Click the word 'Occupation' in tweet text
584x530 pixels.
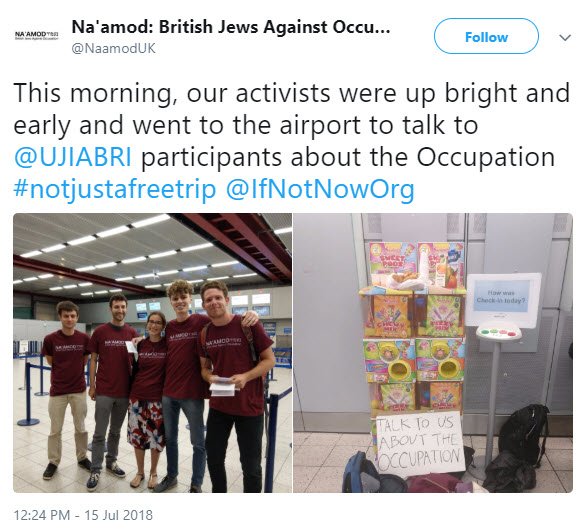[x=485, y=157]
